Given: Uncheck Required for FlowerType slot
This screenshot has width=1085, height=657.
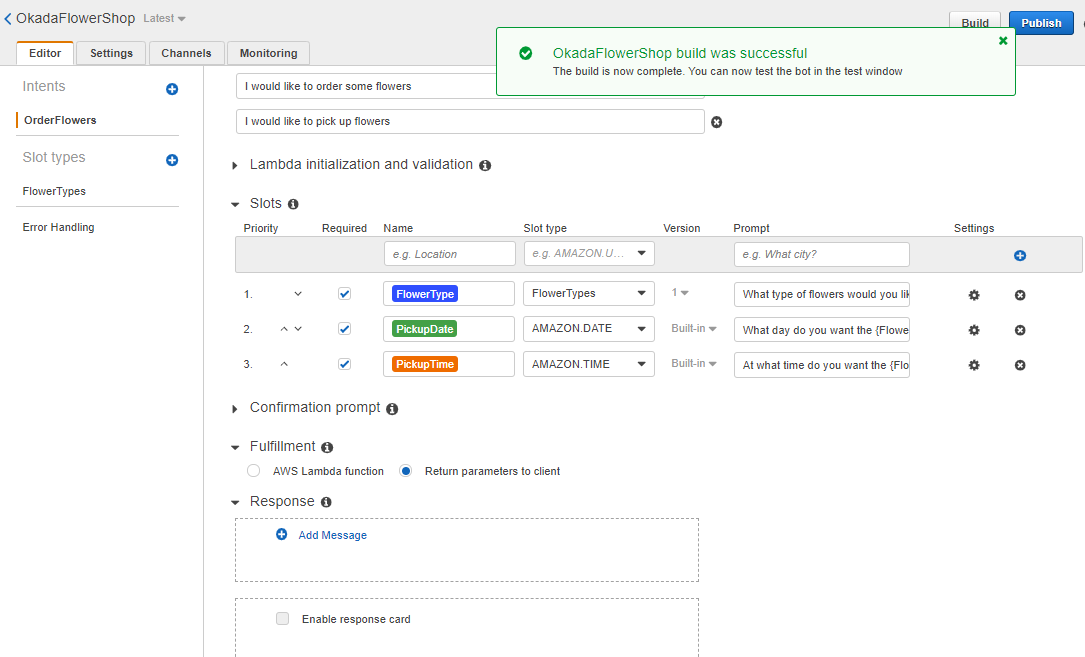Looking at the screenshot, I should (344, 294).
